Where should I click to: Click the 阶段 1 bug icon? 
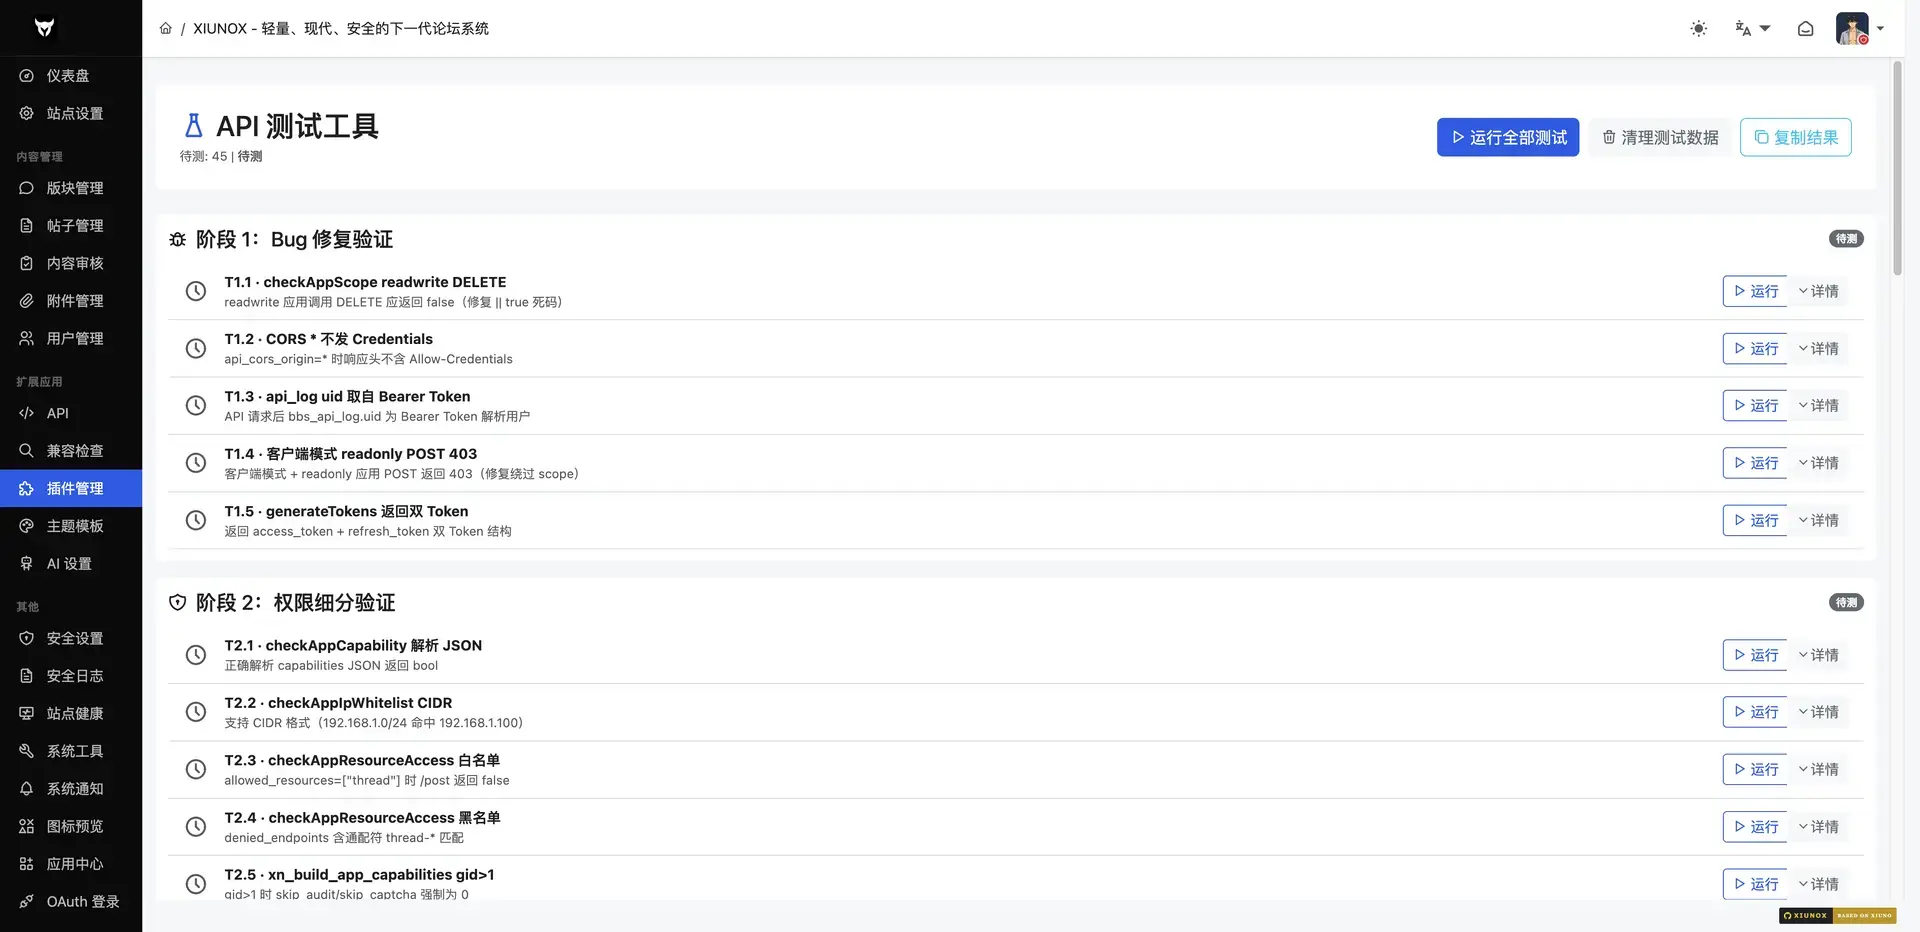[178, 240]
